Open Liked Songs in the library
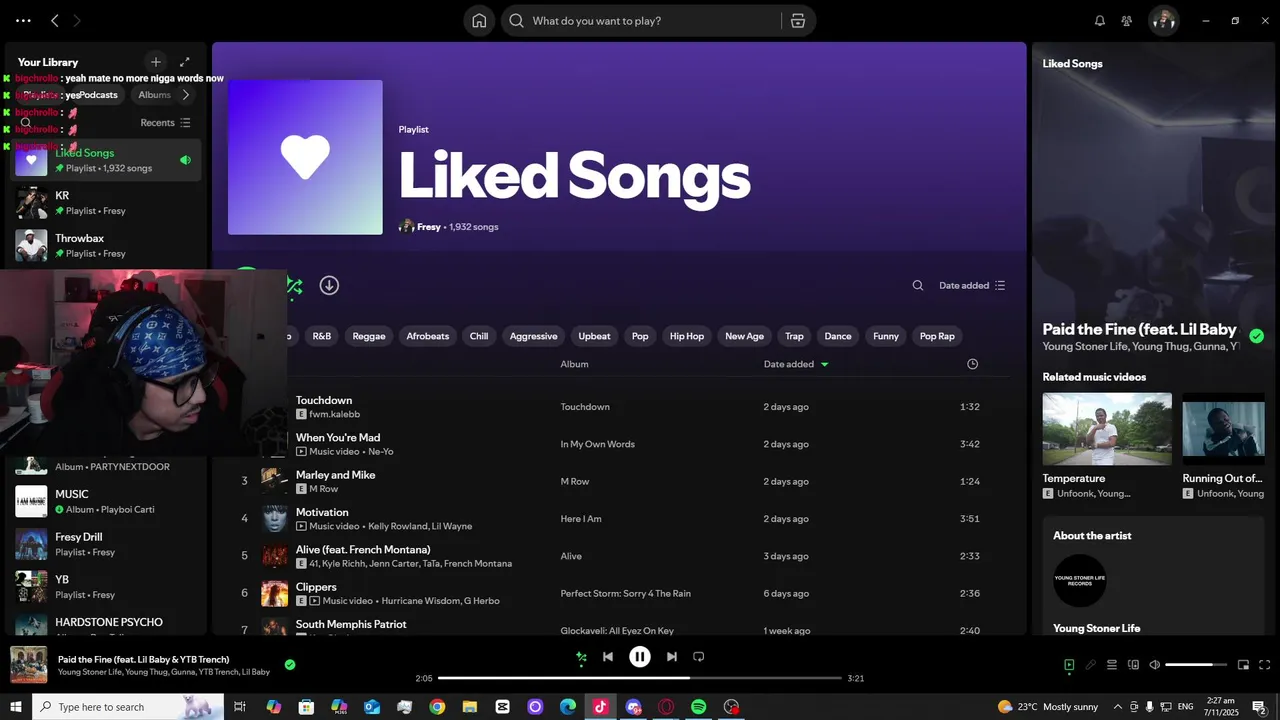 point(105,160)
